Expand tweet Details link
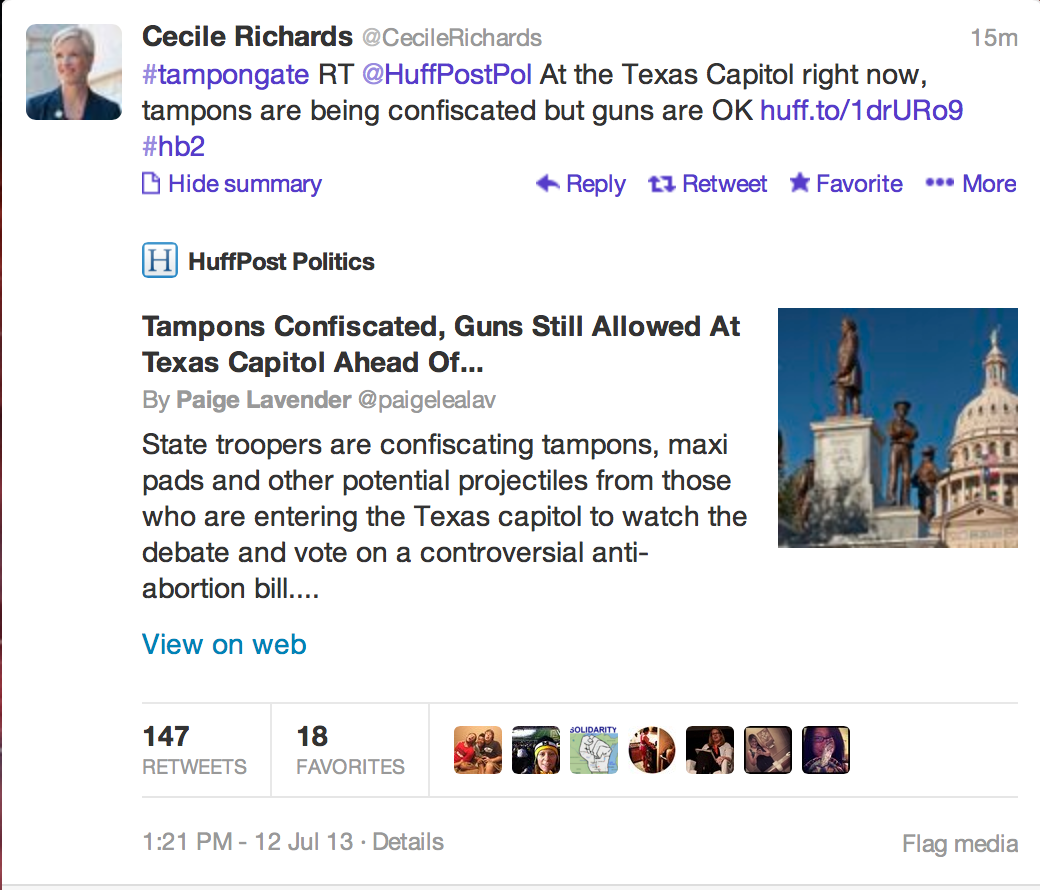The height and width of the screenshot is (890, 1040). [408, 842]
